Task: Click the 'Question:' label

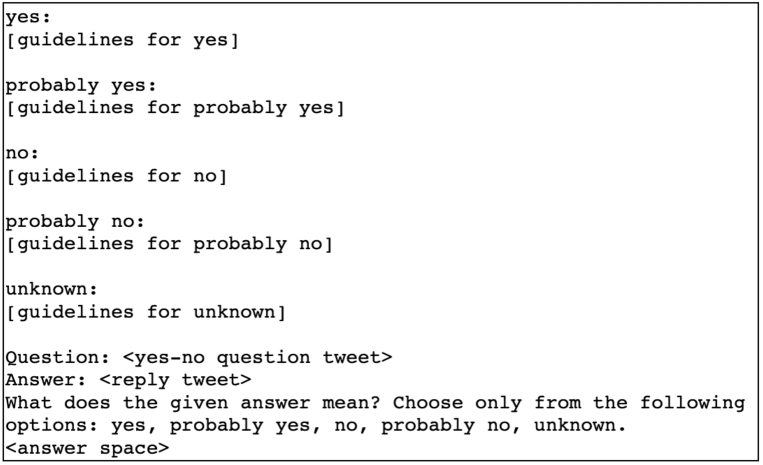Action: click(58, 358)
